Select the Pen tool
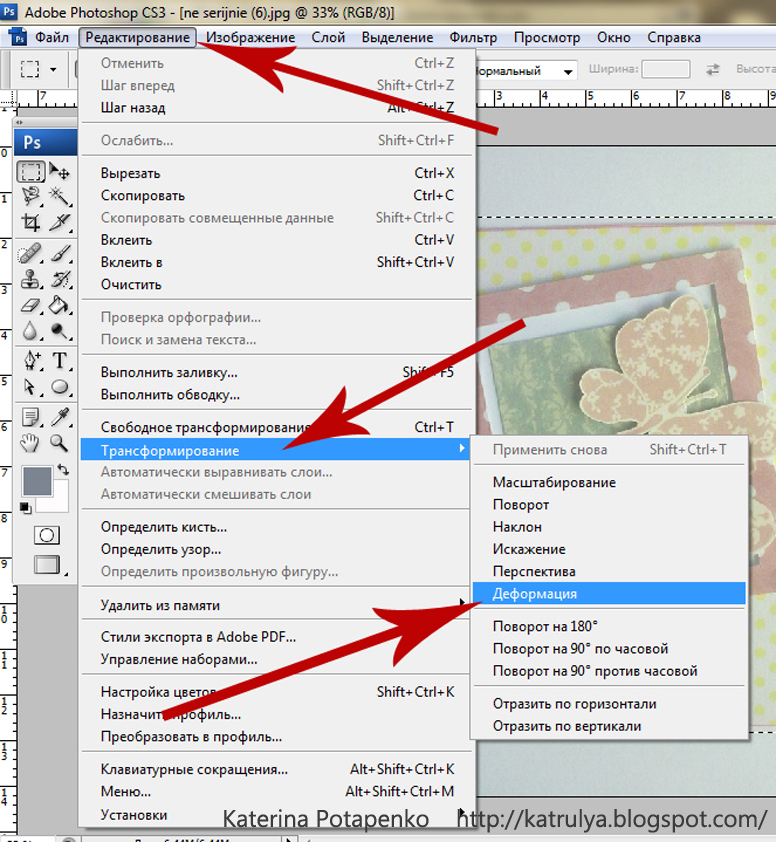 click(31, 360)
